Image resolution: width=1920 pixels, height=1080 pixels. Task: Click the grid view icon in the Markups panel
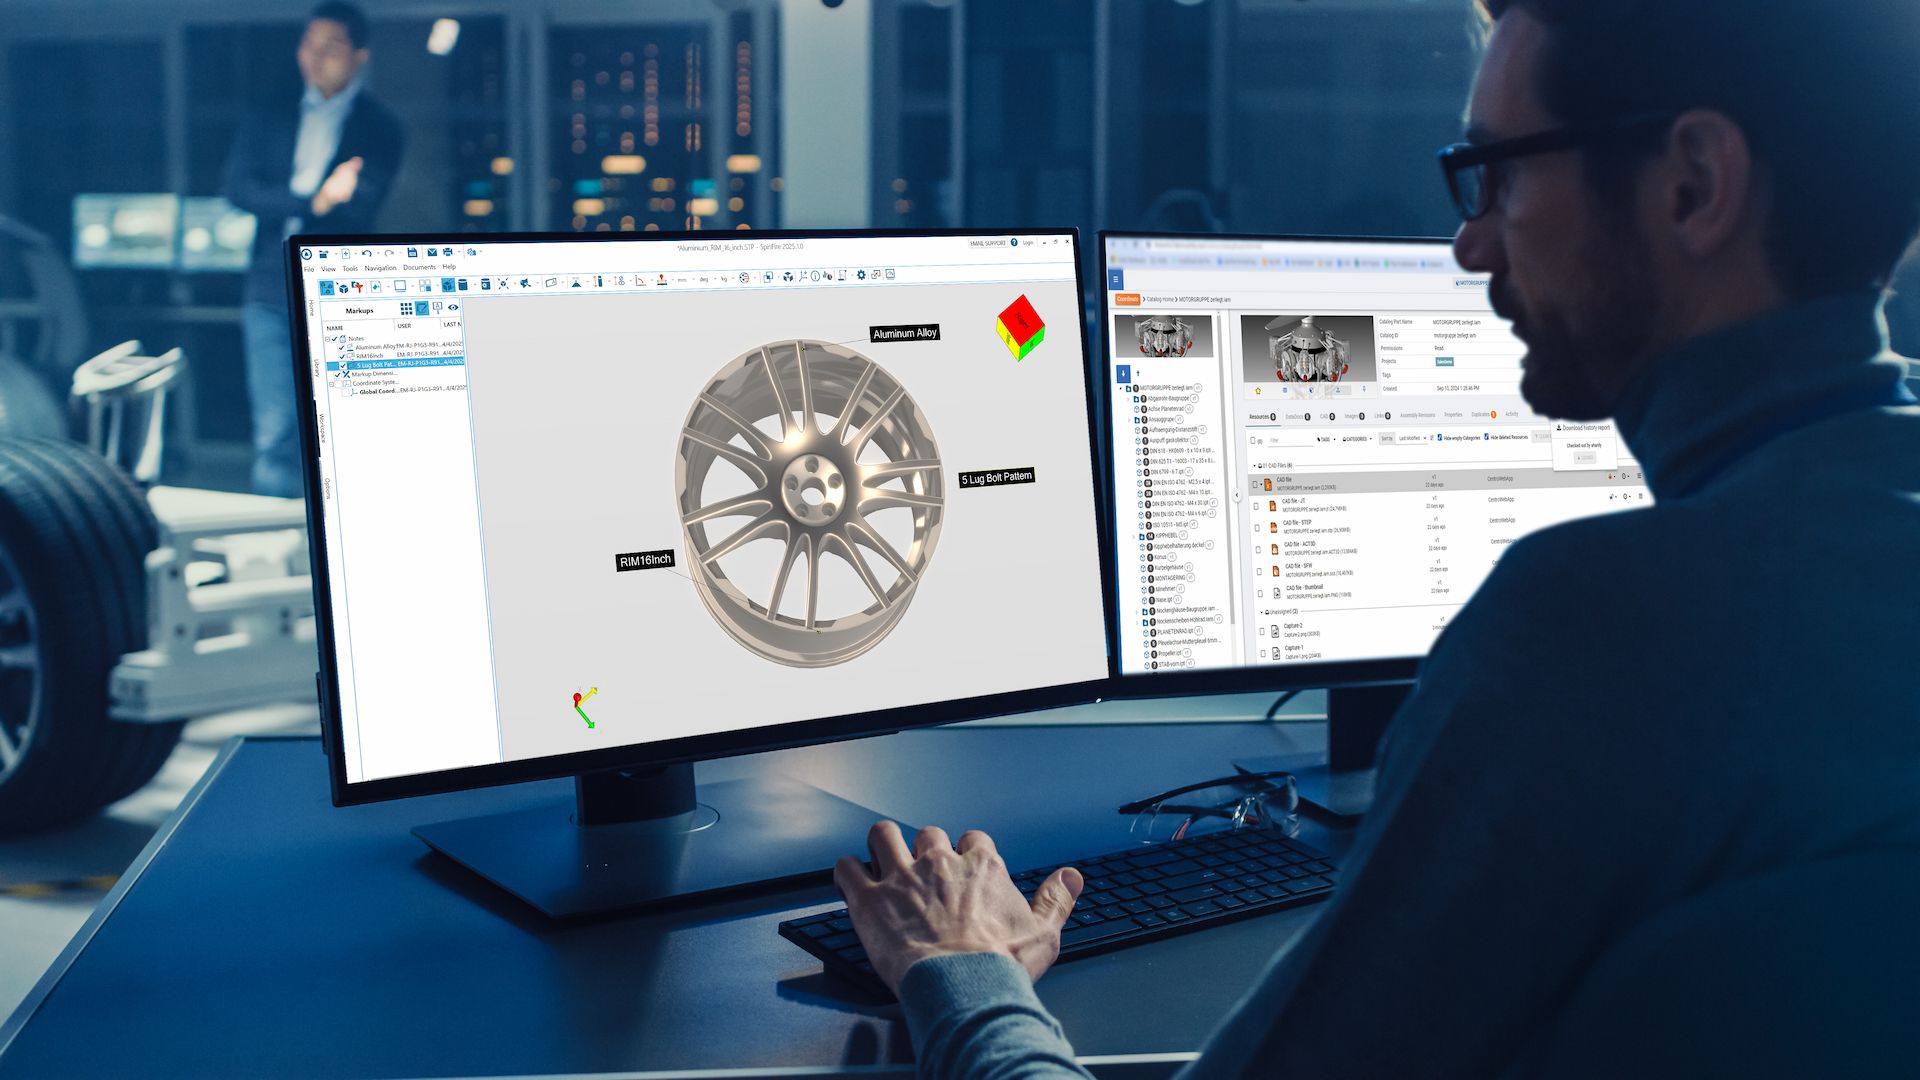pyautogui.click(x=406, y=308)
